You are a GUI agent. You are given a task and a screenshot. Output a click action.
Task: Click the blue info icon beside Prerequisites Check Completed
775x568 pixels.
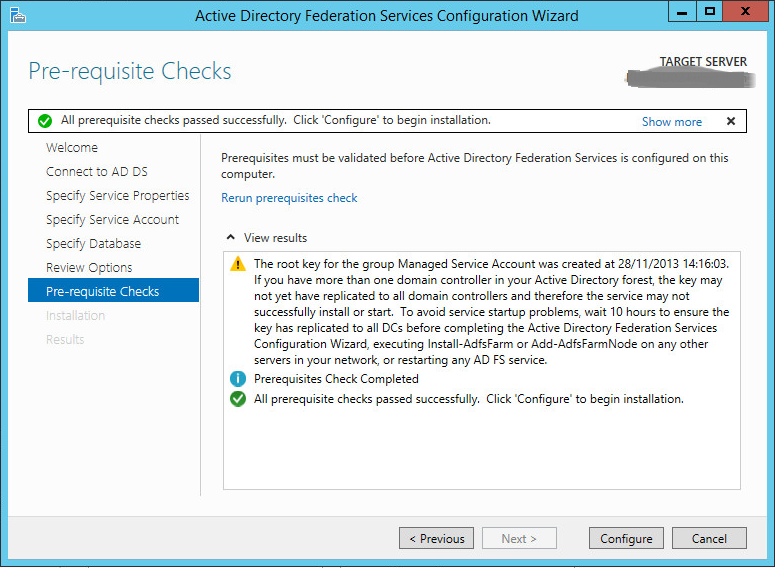pos(238,379)
